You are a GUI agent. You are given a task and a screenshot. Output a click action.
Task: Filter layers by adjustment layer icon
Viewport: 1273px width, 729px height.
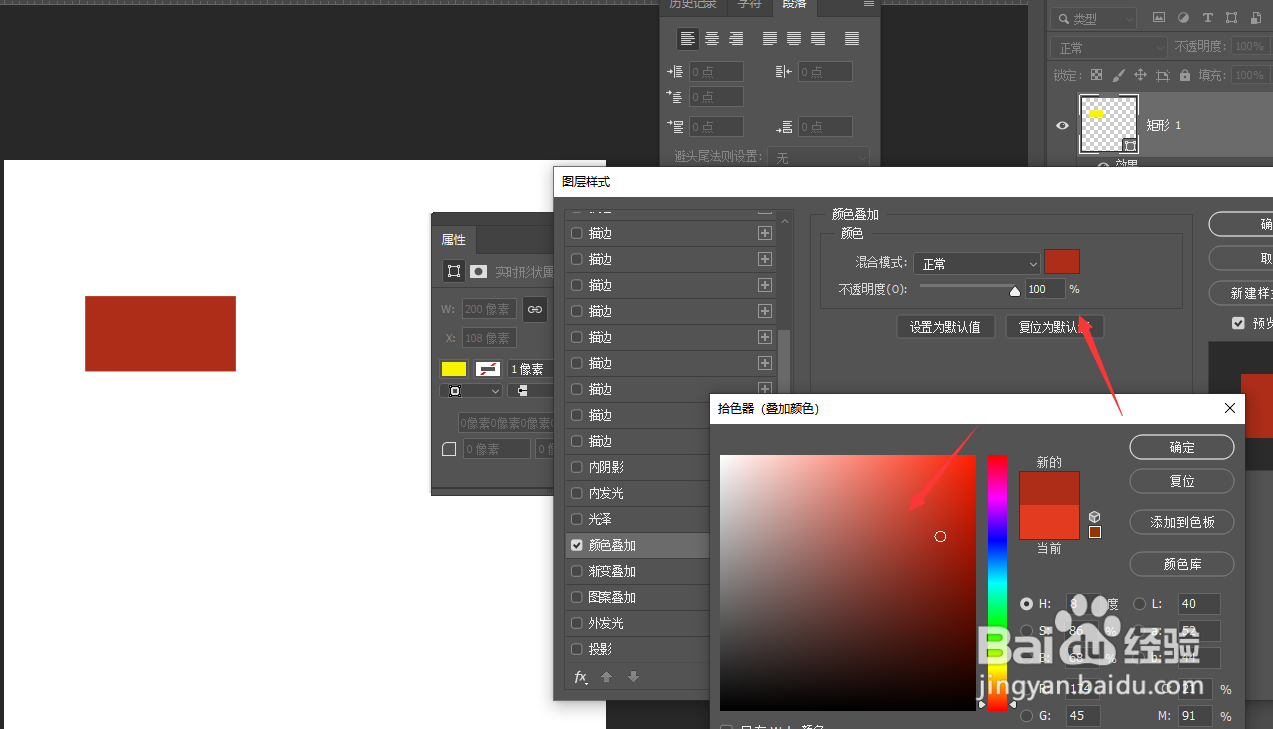click(1183, 18)
